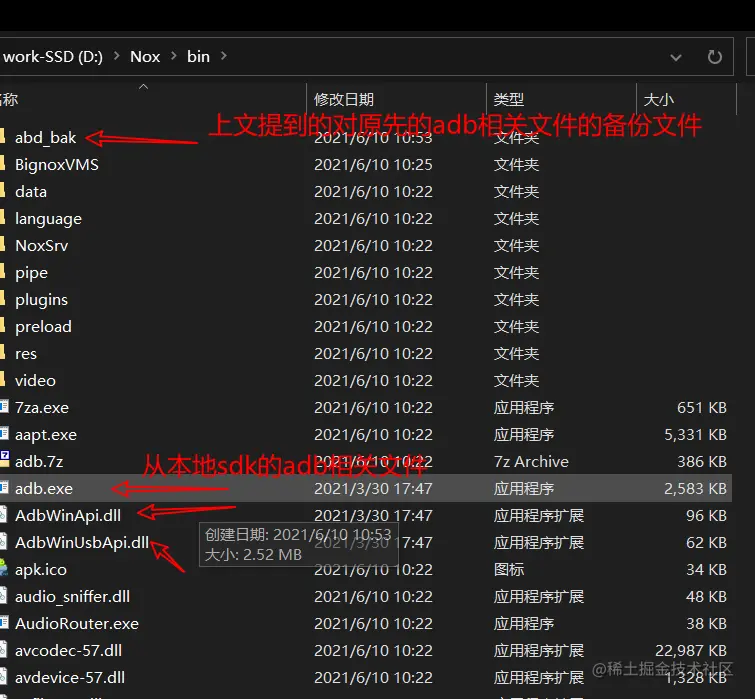The image size is (755, 699).
Task: Click the 651 KB size of 7za.exe
Action: [702, 408]
